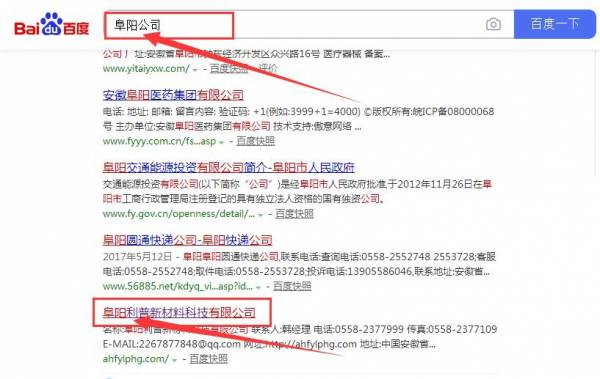This screenshot has width=600, height=379.
Task: Click the 百度一下 search button
Action: [x=554, y=24]
